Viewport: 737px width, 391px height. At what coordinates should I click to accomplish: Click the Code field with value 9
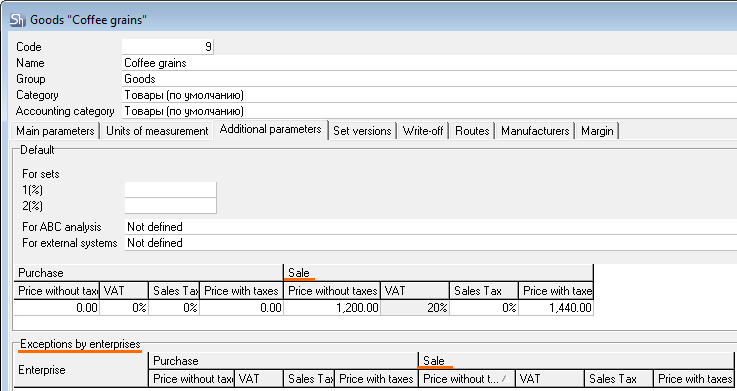(168, 47)
